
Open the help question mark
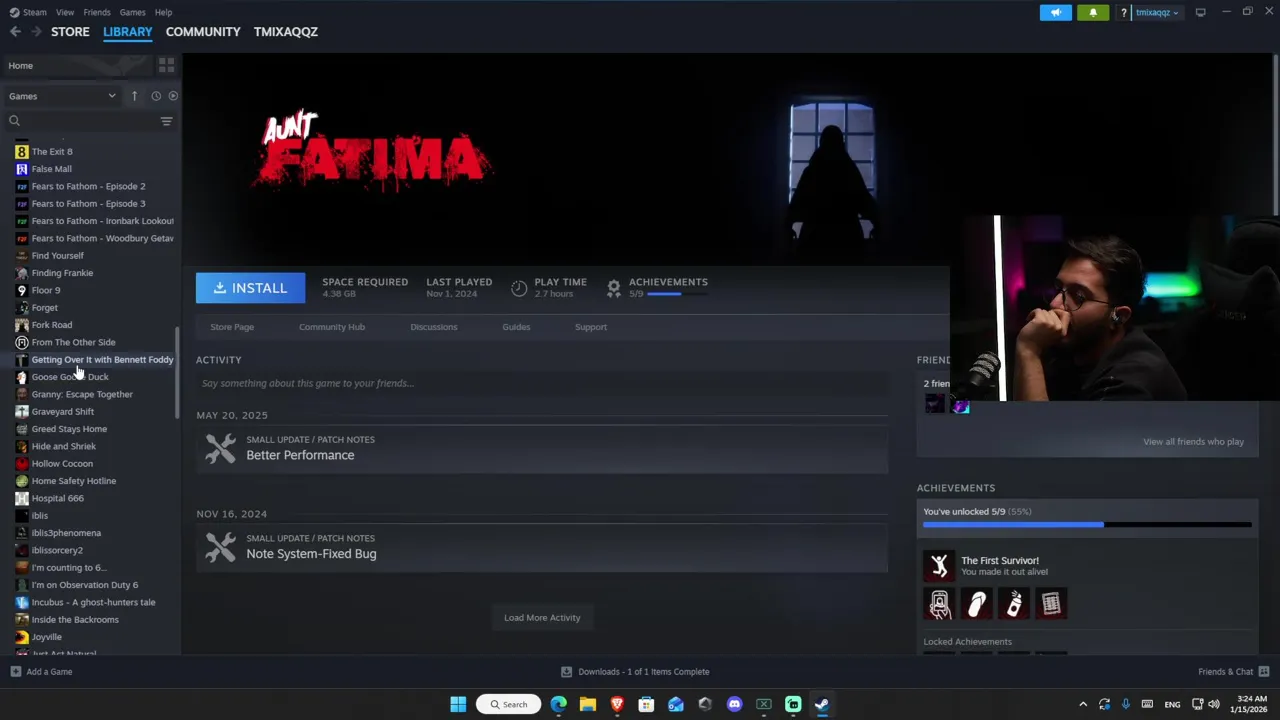pos(1124,13)
